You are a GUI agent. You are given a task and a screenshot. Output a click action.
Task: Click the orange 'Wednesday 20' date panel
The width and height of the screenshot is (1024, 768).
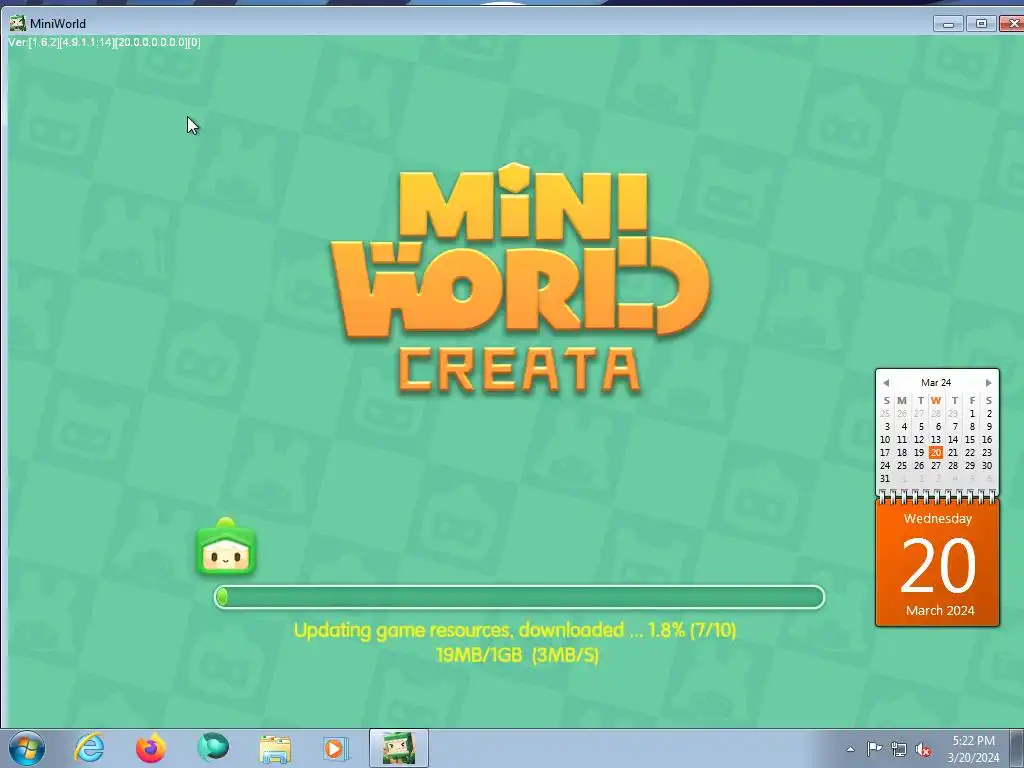coord(937,563)
